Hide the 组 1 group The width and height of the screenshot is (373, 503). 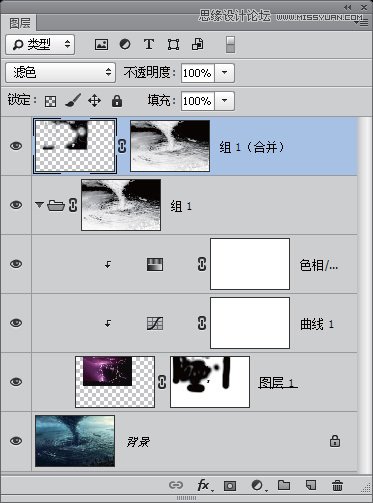[x=16, y=205]
